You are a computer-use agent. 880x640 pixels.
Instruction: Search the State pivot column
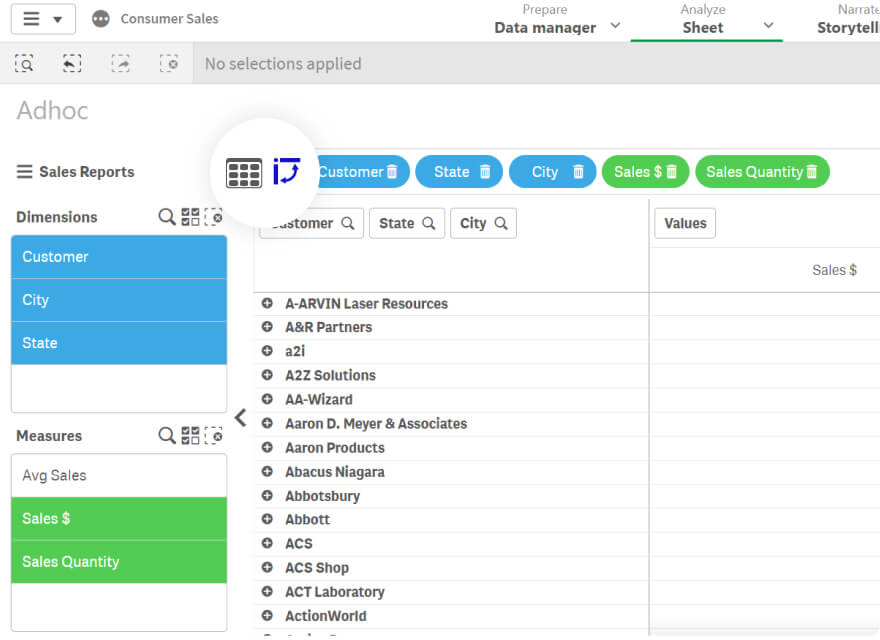pyautogui.click(x=429, y=223)
